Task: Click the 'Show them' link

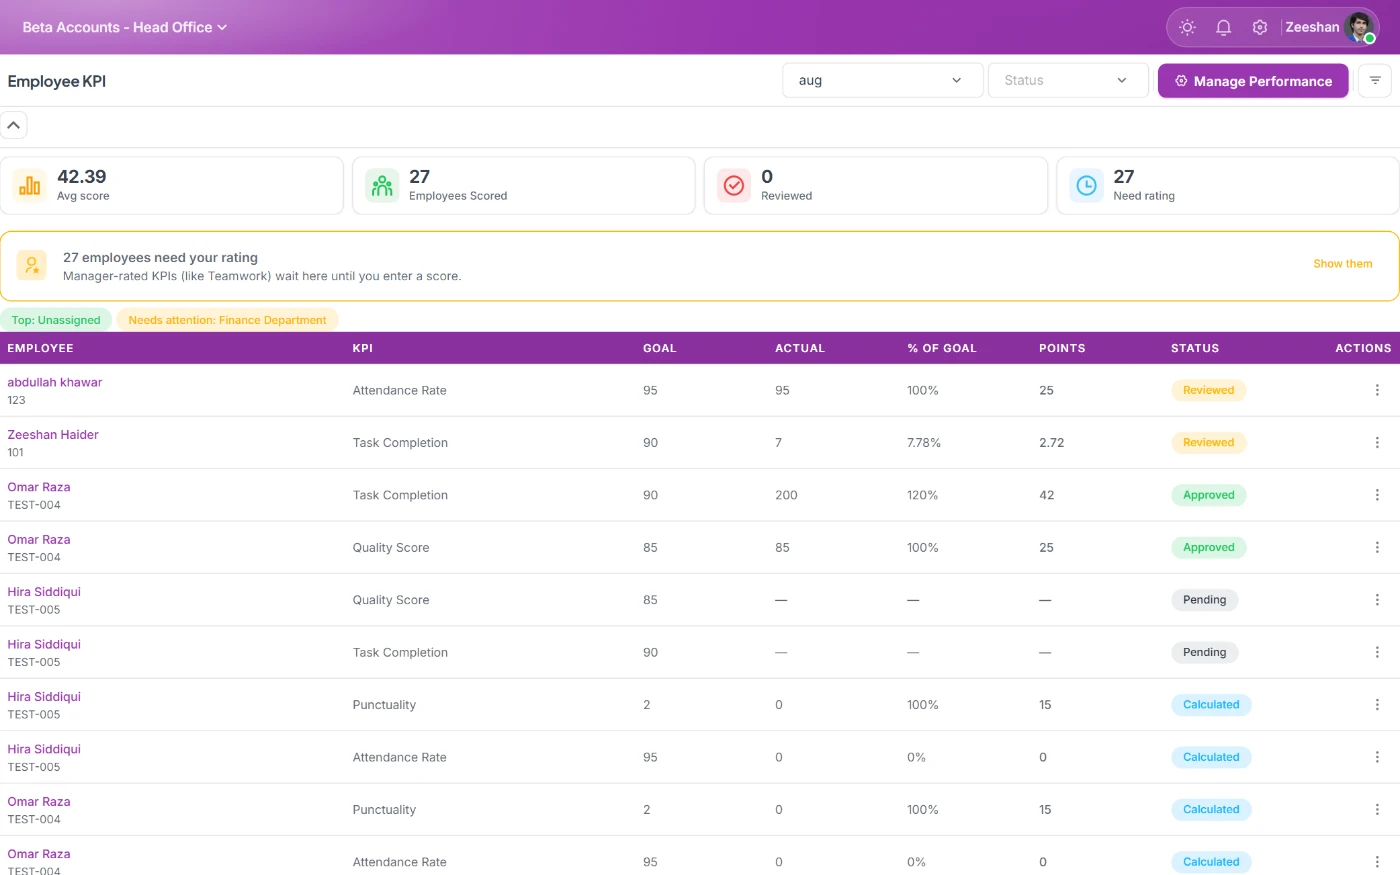Action: point(1343,264)
